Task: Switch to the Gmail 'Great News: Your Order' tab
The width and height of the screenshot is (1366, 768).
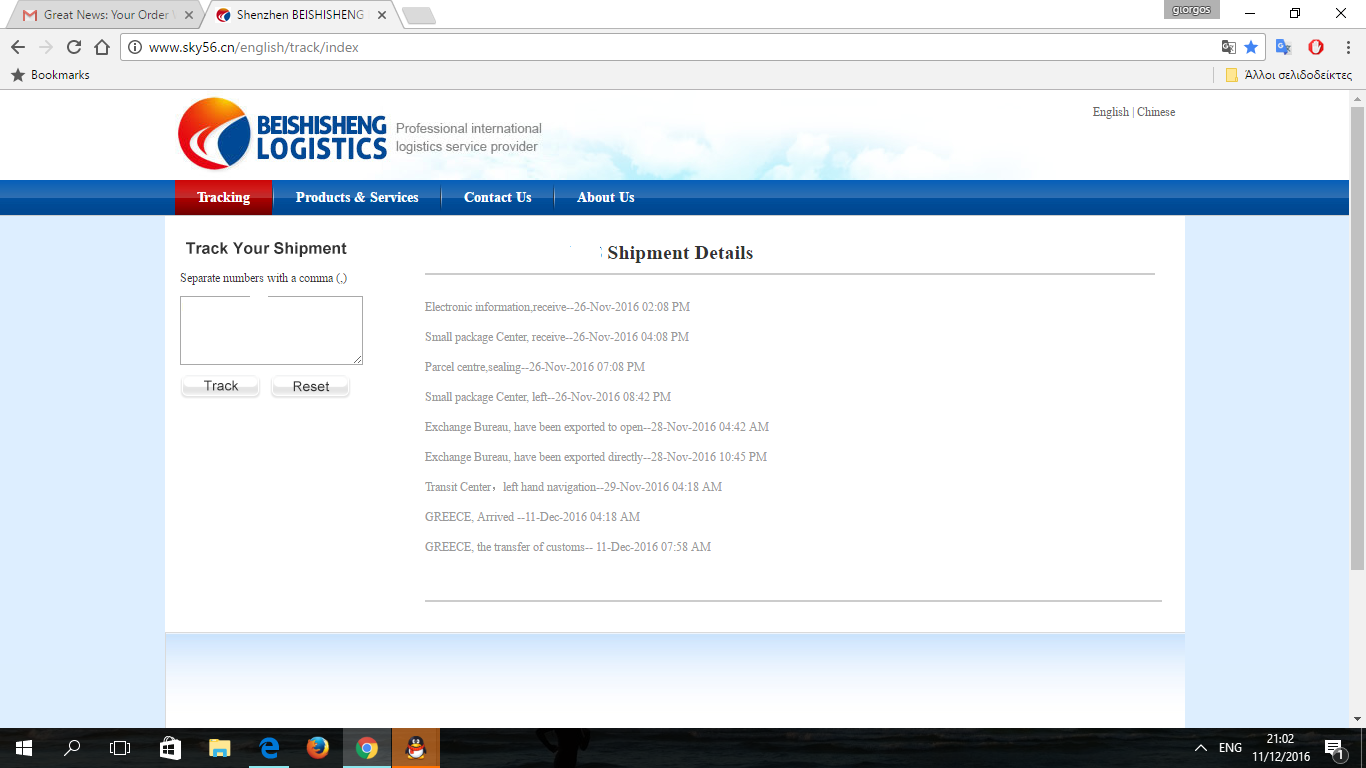Action: tap(105, 15)
